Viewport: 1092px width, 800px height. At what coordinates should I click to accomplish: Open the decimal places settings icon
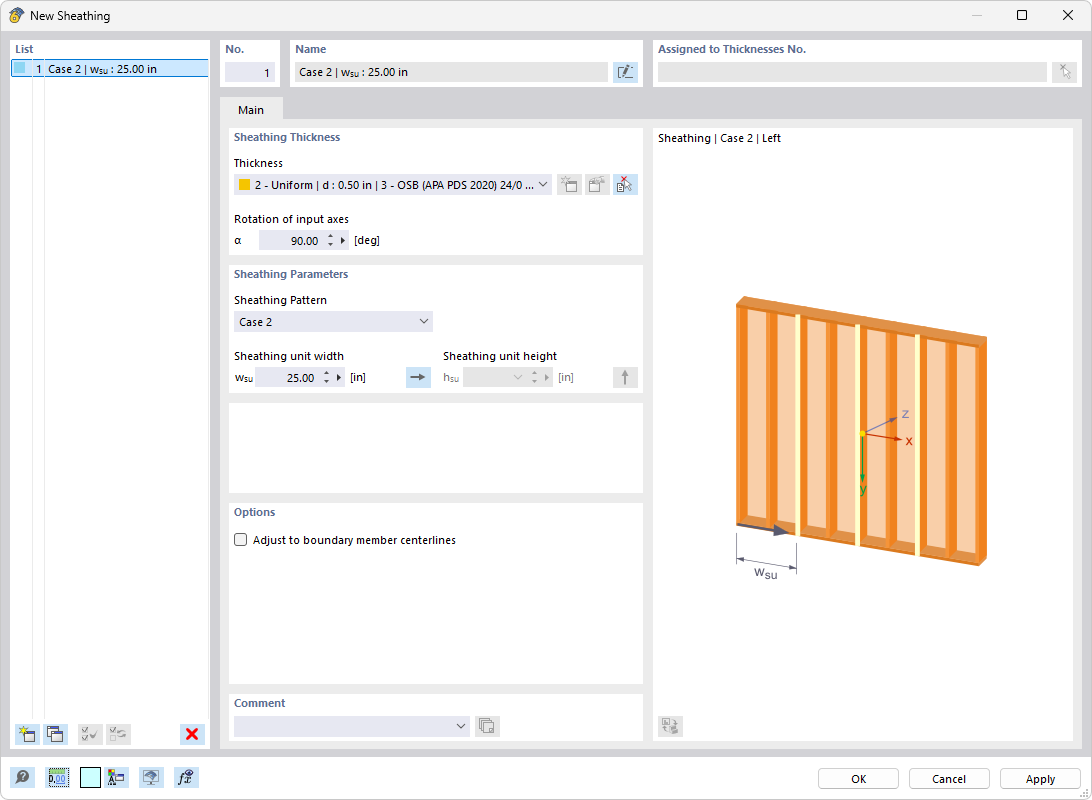58,777
